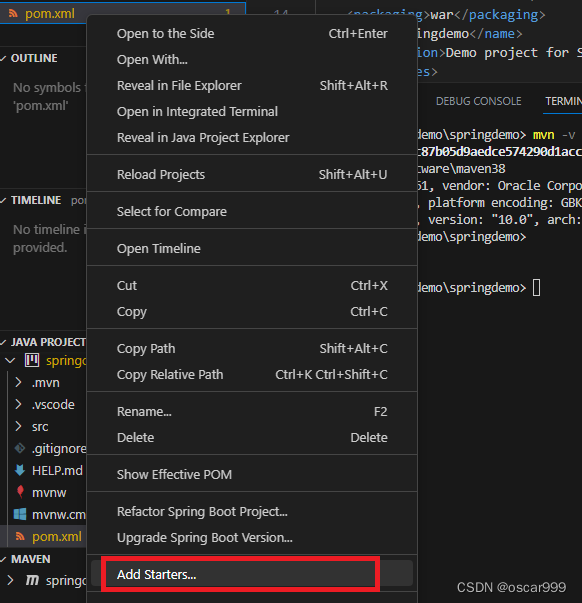
Task: Expand the src folder
Action: point(18,426)
